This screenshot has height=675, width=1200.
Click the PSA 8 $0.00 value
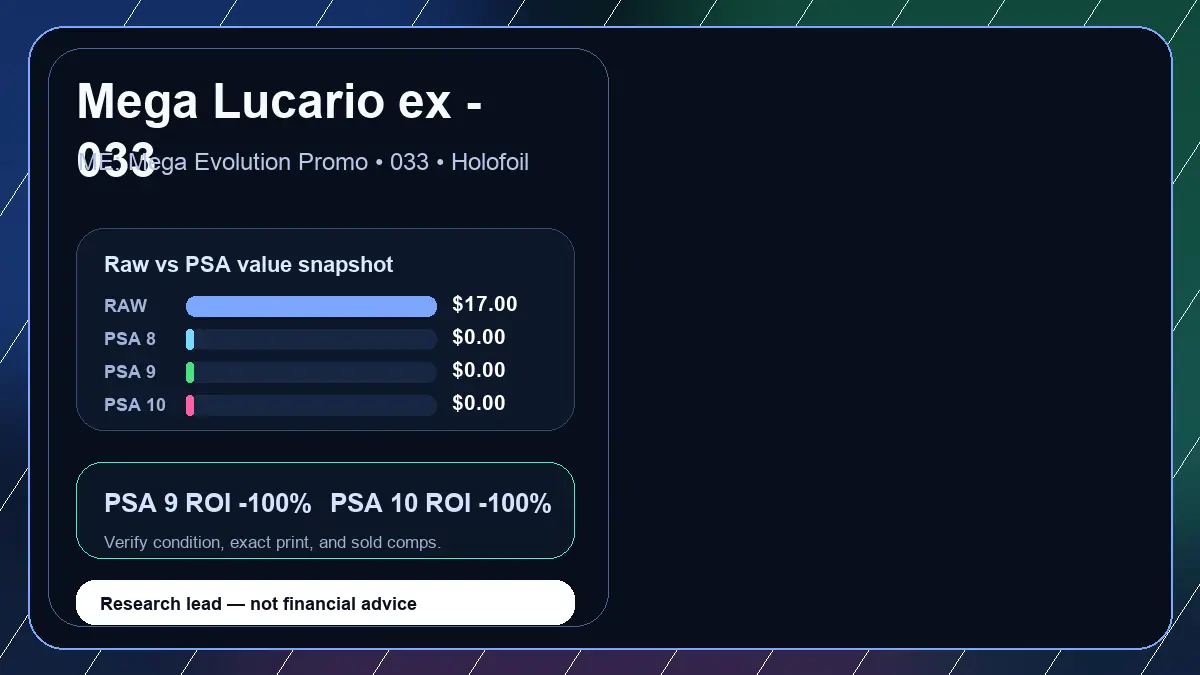click(479, 338)
